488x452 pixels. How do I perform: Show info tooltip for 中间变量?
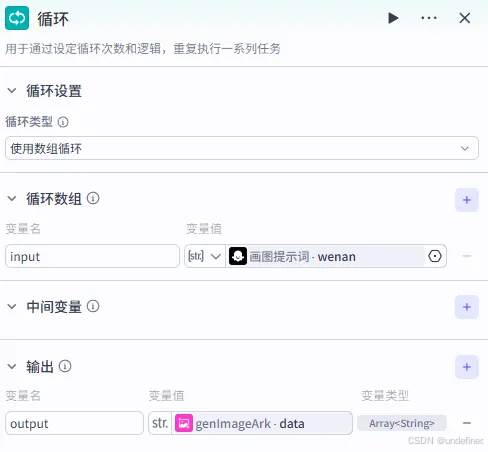93,306
